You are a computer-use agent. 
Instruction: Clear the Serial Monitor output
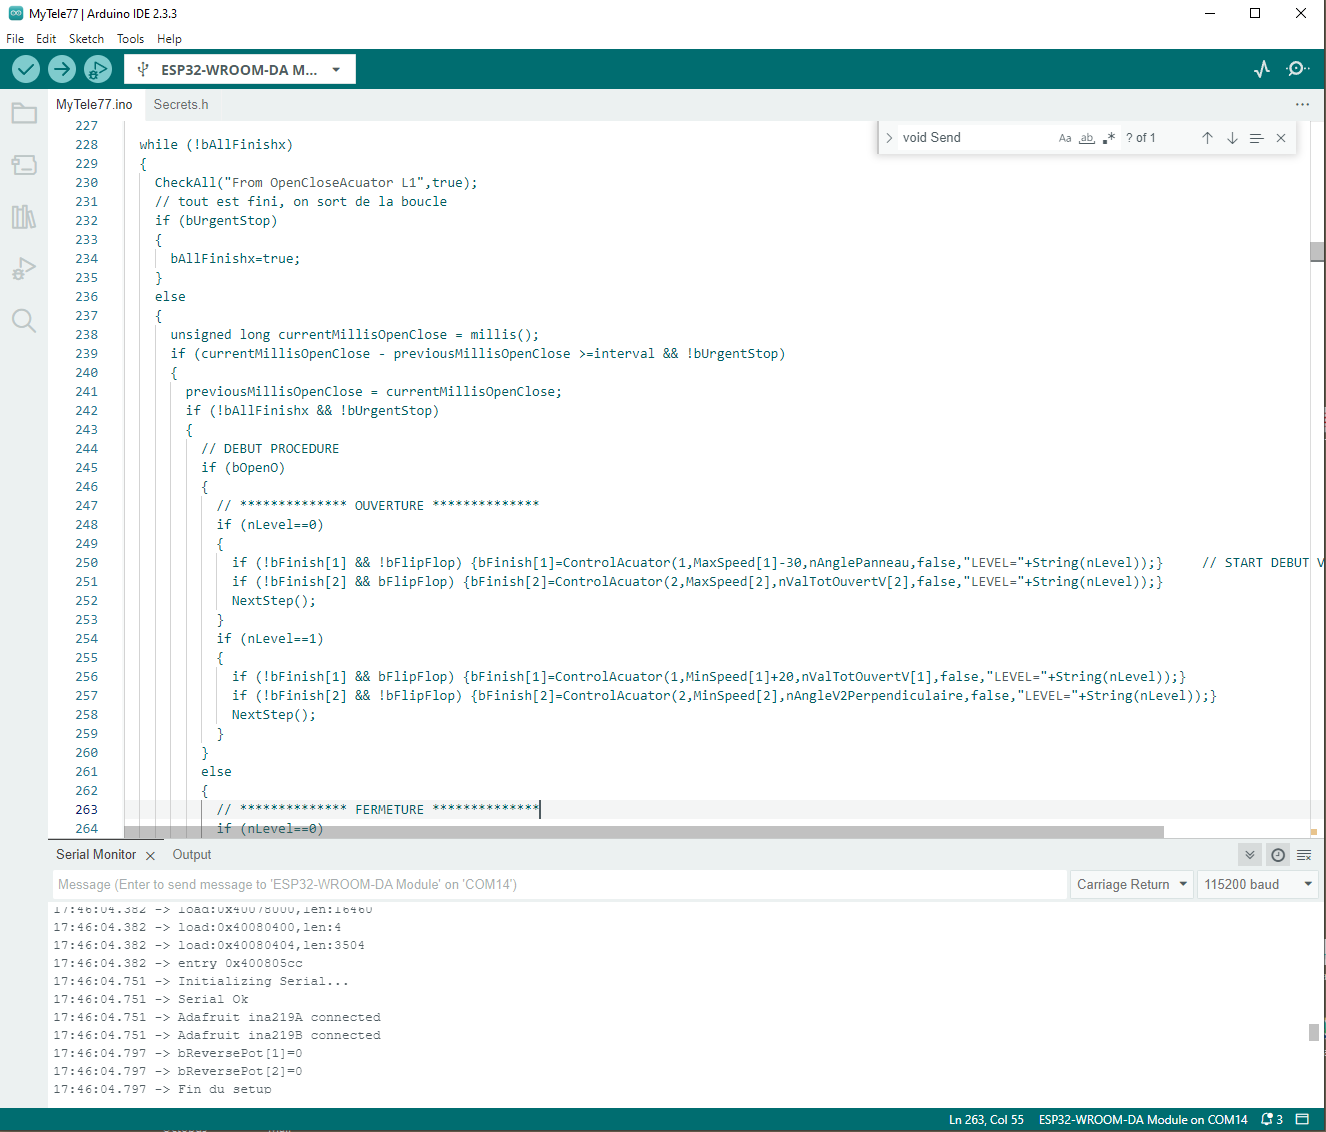[1304, 855]
